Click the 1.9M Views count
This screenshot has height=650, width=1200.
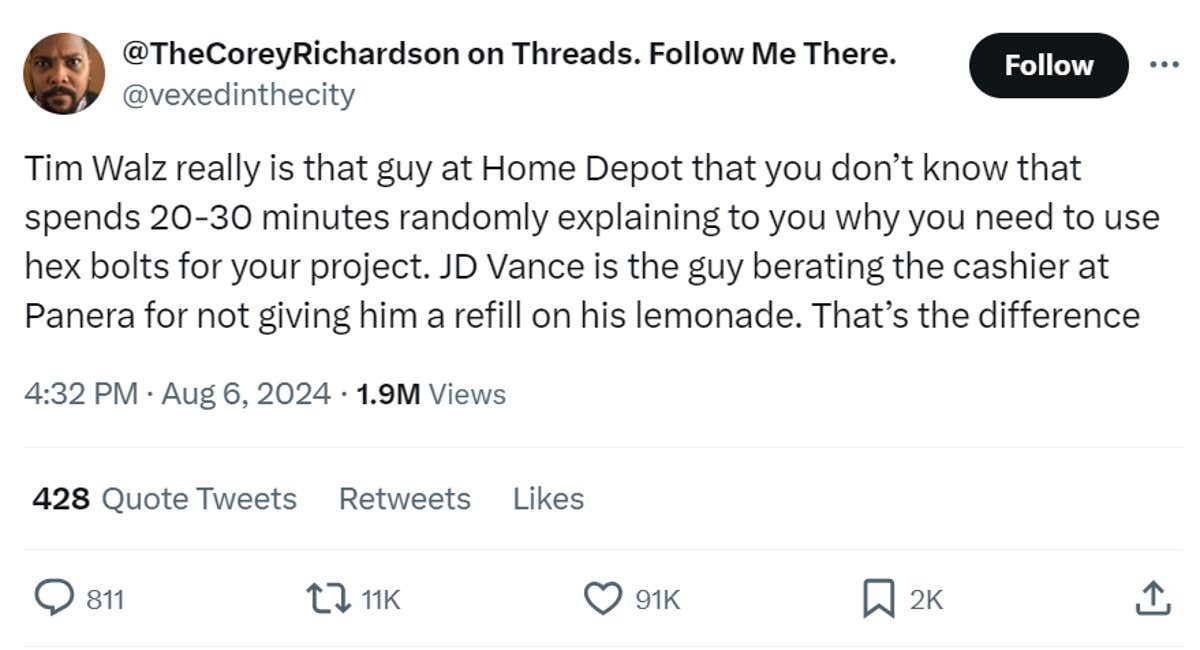[x=430, y=394]
